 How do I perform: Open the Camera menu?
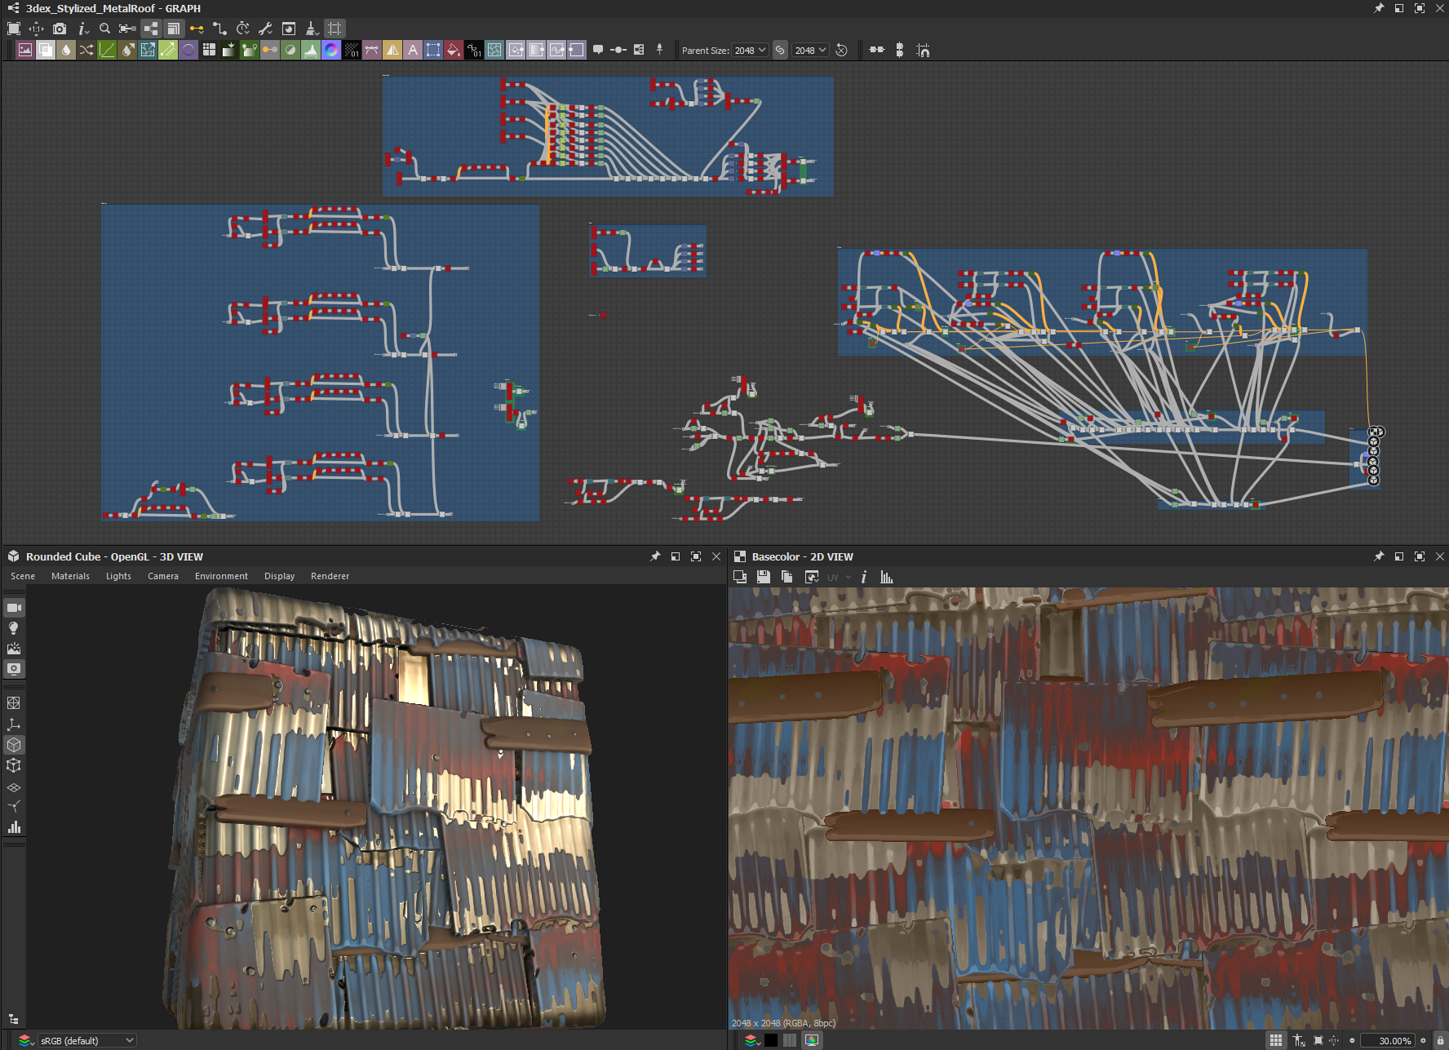point(163,576)
